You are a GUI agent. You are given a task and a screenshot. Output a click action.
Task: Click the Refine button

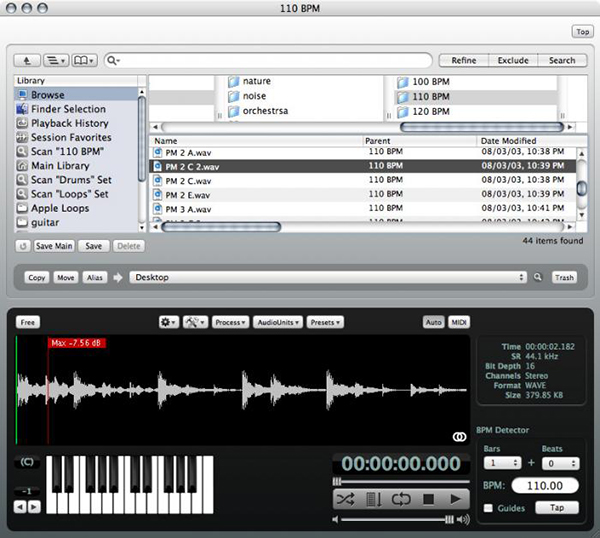coord(463,60)
